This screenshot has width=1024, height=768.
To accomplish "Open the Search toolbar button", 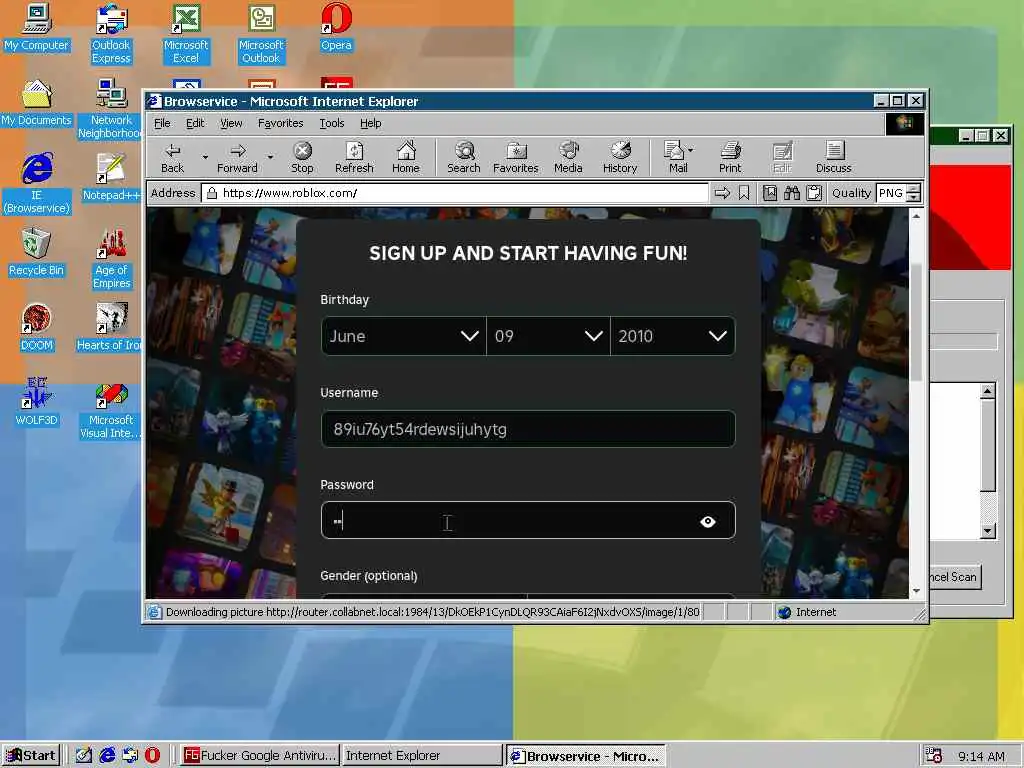I will pos(464,158).
